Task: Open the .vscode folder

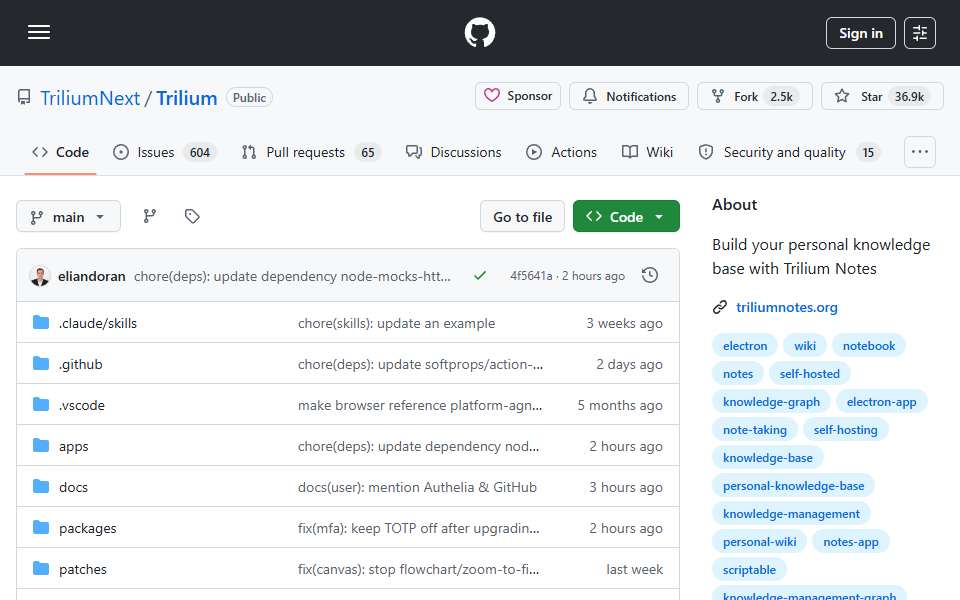Action: (82, 405)
